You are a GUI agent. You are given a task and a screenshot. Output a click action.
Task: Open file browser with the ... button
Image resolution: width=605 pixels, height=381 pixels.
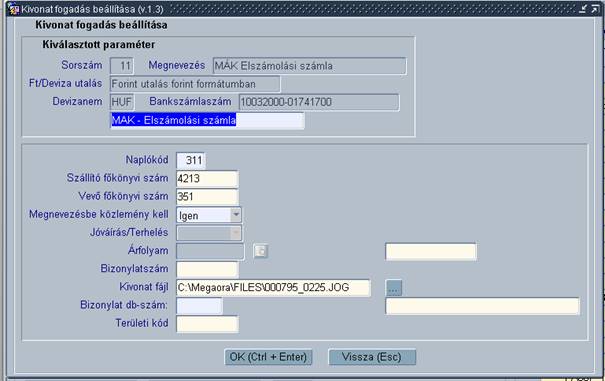click(394, 288)
